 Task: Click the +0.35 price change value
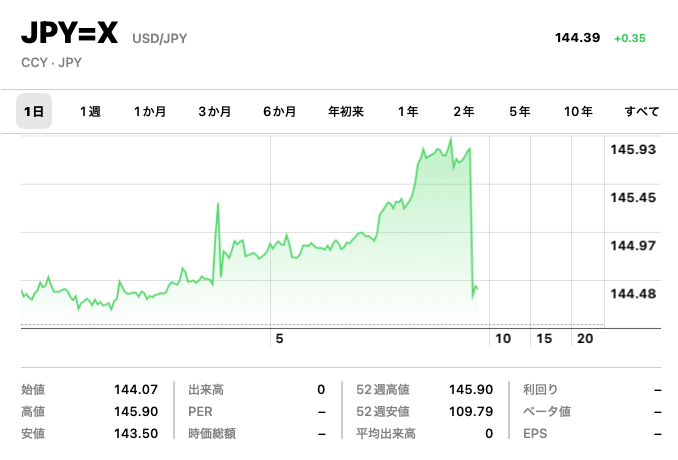630,38
